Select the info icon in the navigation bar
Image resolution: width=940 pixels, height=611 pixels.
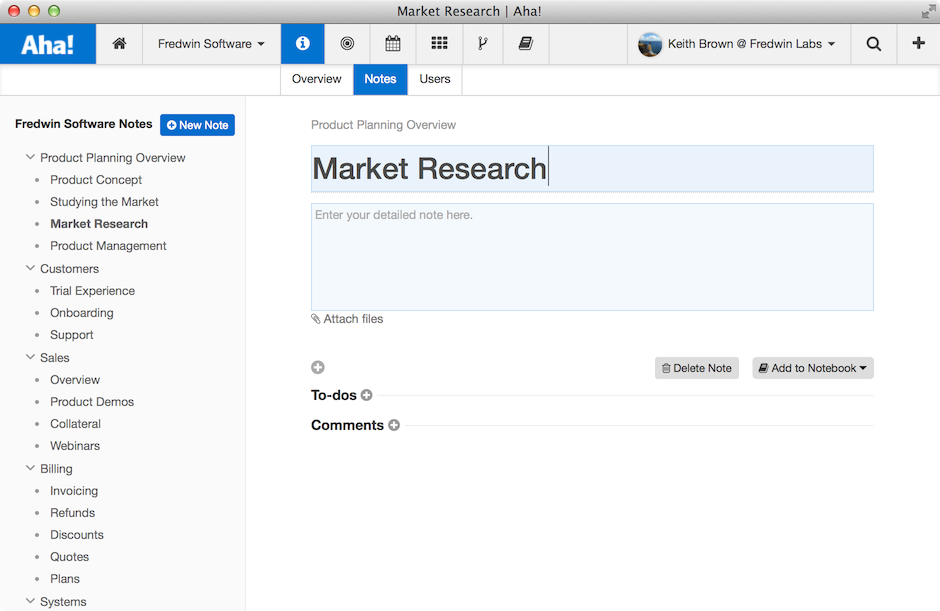point(303,44)
